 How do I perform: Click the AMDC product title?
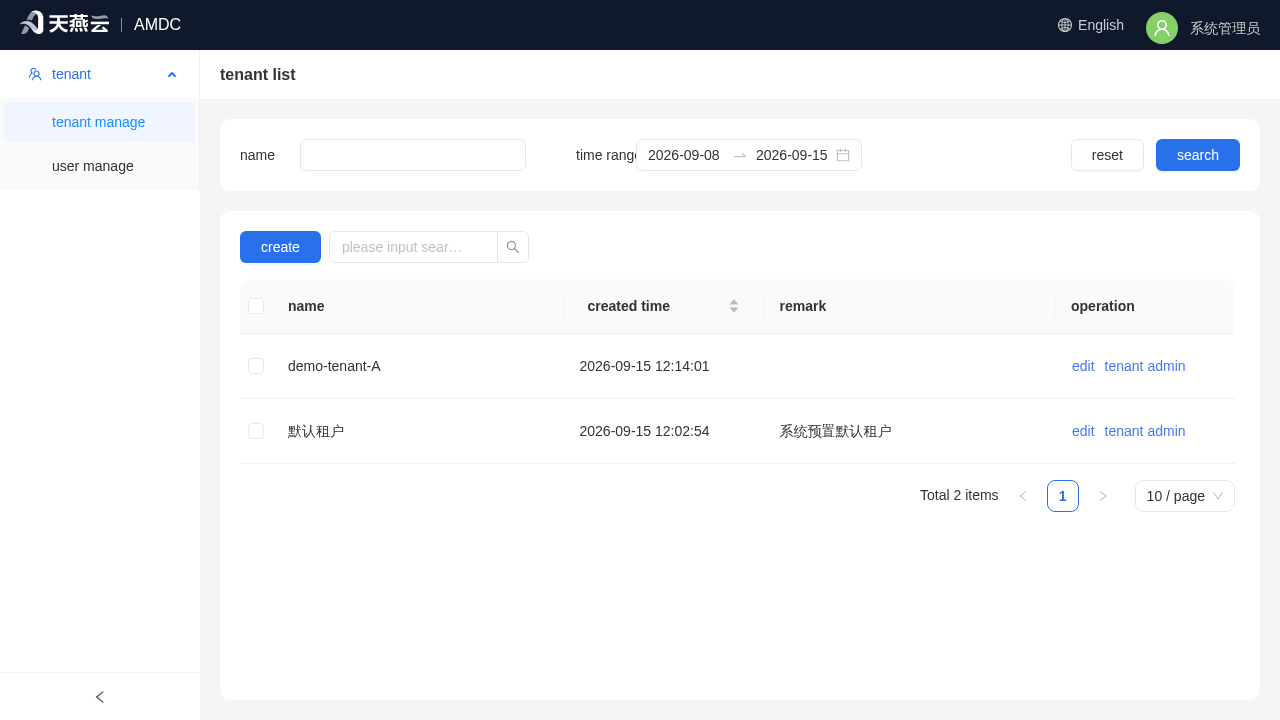157,25
